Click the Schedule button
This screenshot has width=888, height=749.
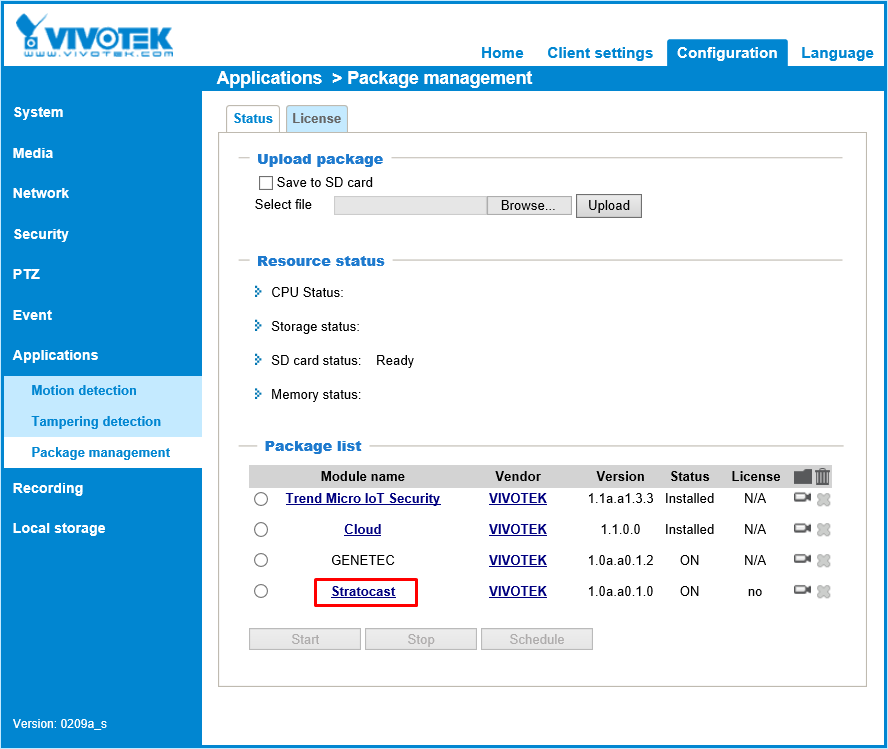point(537,639)
